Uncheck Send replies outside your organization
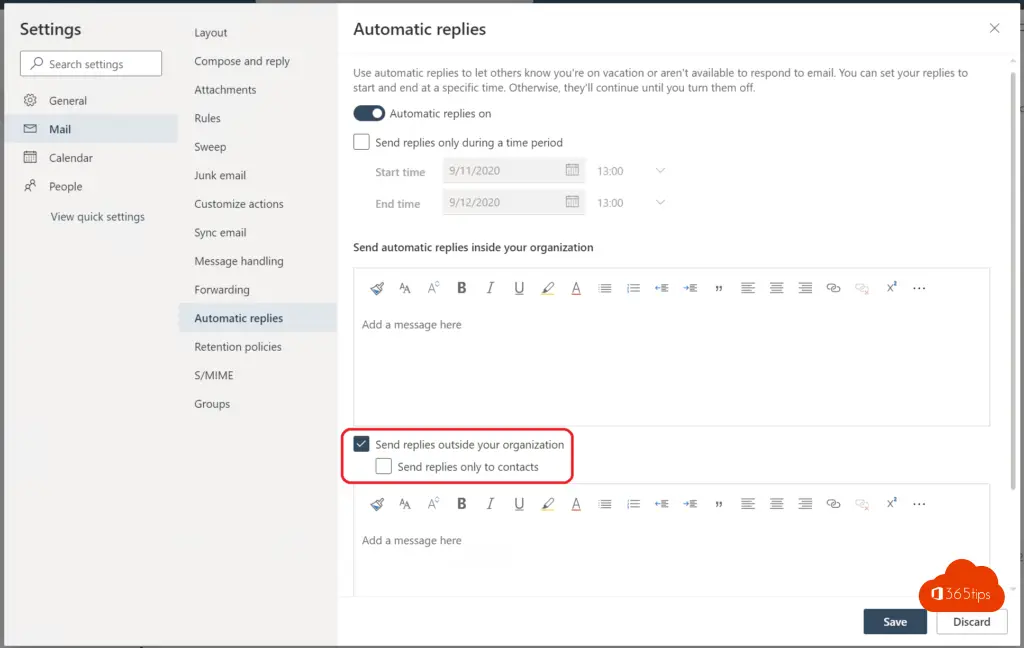 362,445
